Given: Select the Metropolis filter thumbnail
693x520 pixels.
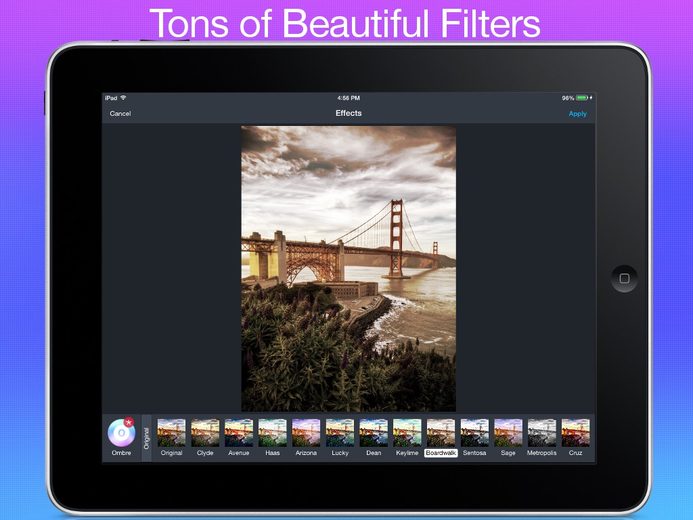Looking at the screenshot, I should [x=542, y=433].
